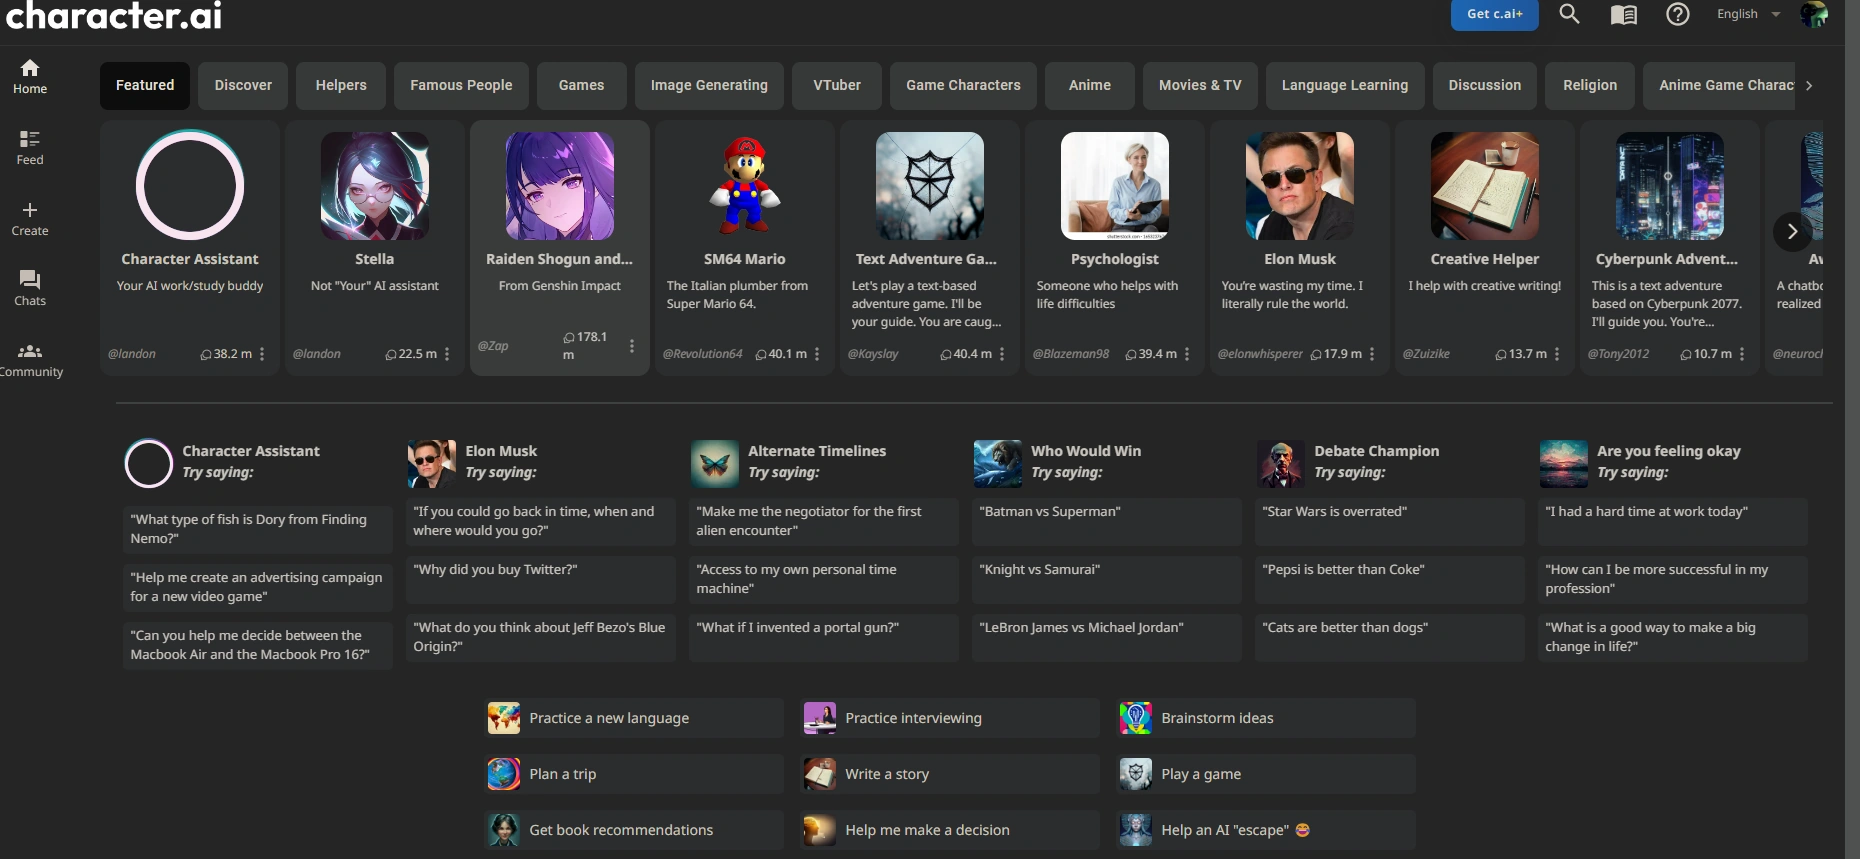1860x859 pixels.
Task: Advance the featured characters carousel arrow
Action: tap(1792, 231)
